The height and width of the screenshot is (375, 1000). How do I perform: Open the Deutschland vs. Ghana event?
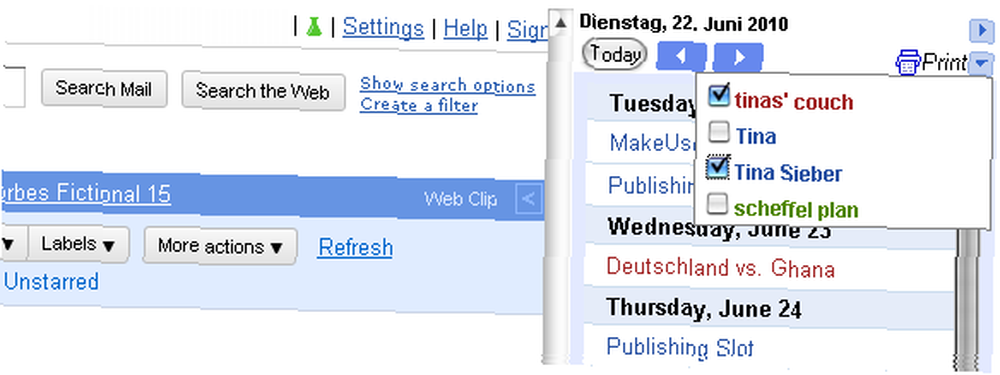pos(720,268)
